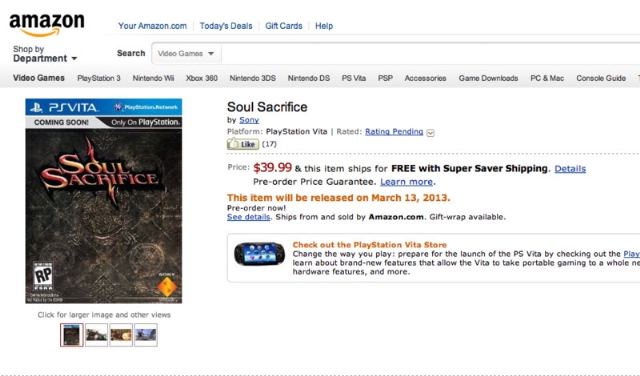Open the PS Vita category tab
640x376 pixels.
pos(354,78)
